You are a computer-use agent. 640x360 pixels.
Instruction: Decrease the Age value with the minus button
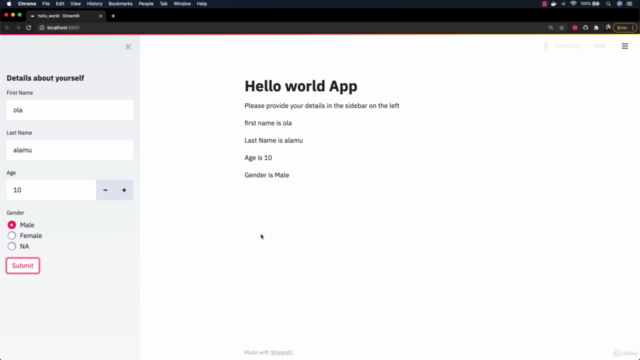105,190
